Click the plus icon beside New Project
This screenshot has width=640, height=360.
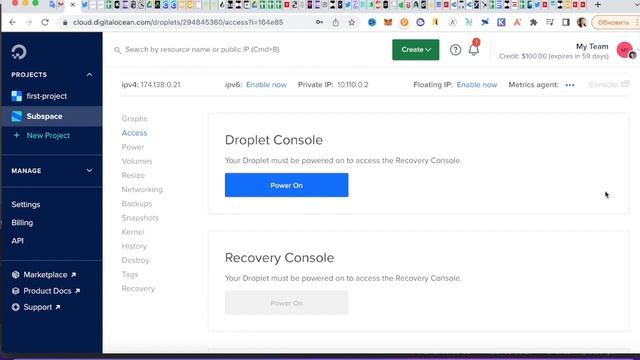pos(16,135)
